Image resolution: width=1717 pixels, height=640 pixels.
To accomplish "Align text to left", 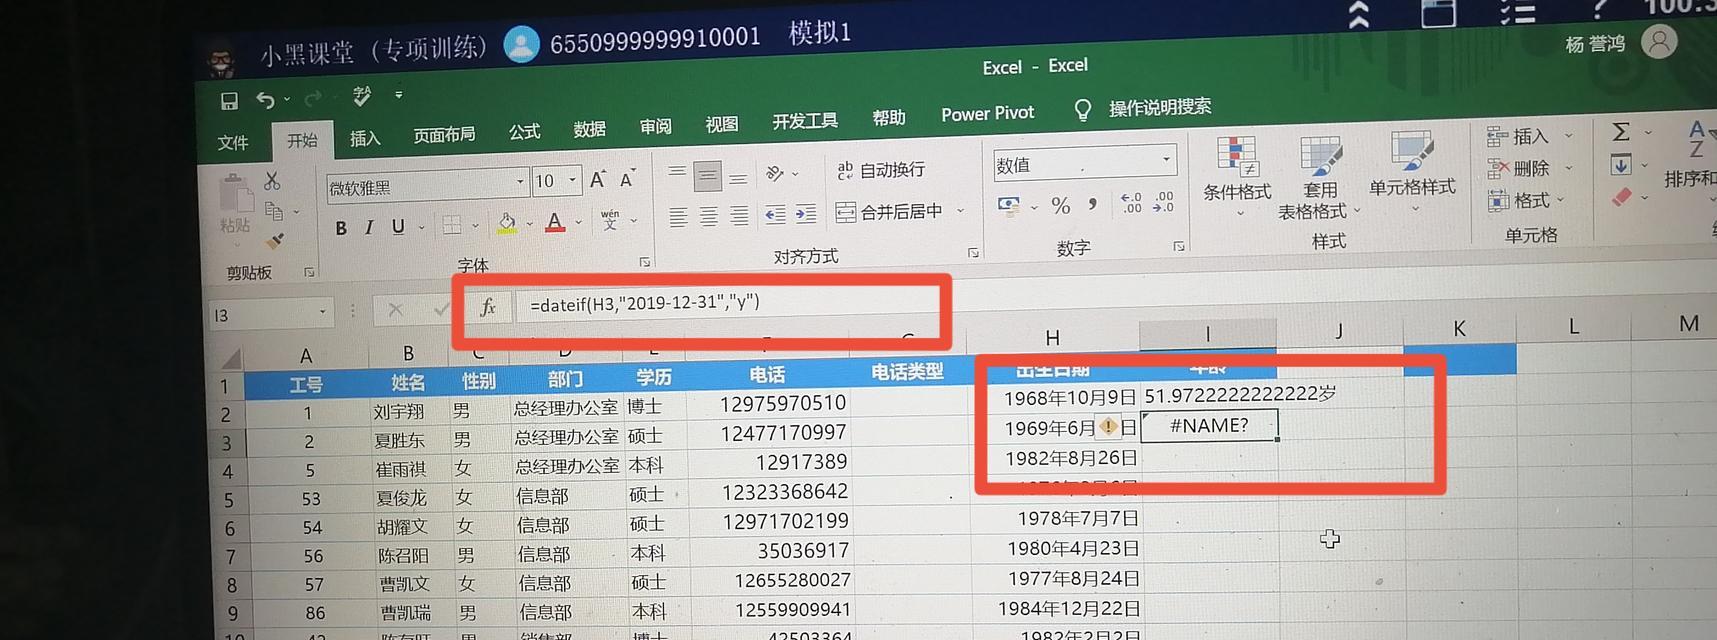I will (x=678, y=217).
